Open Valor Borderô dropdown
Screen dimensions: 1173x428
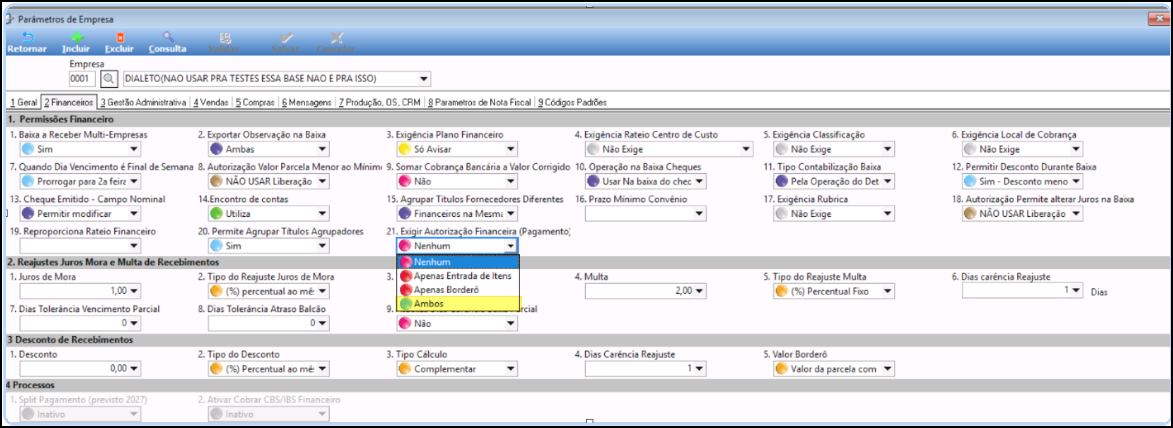point(887,369)
